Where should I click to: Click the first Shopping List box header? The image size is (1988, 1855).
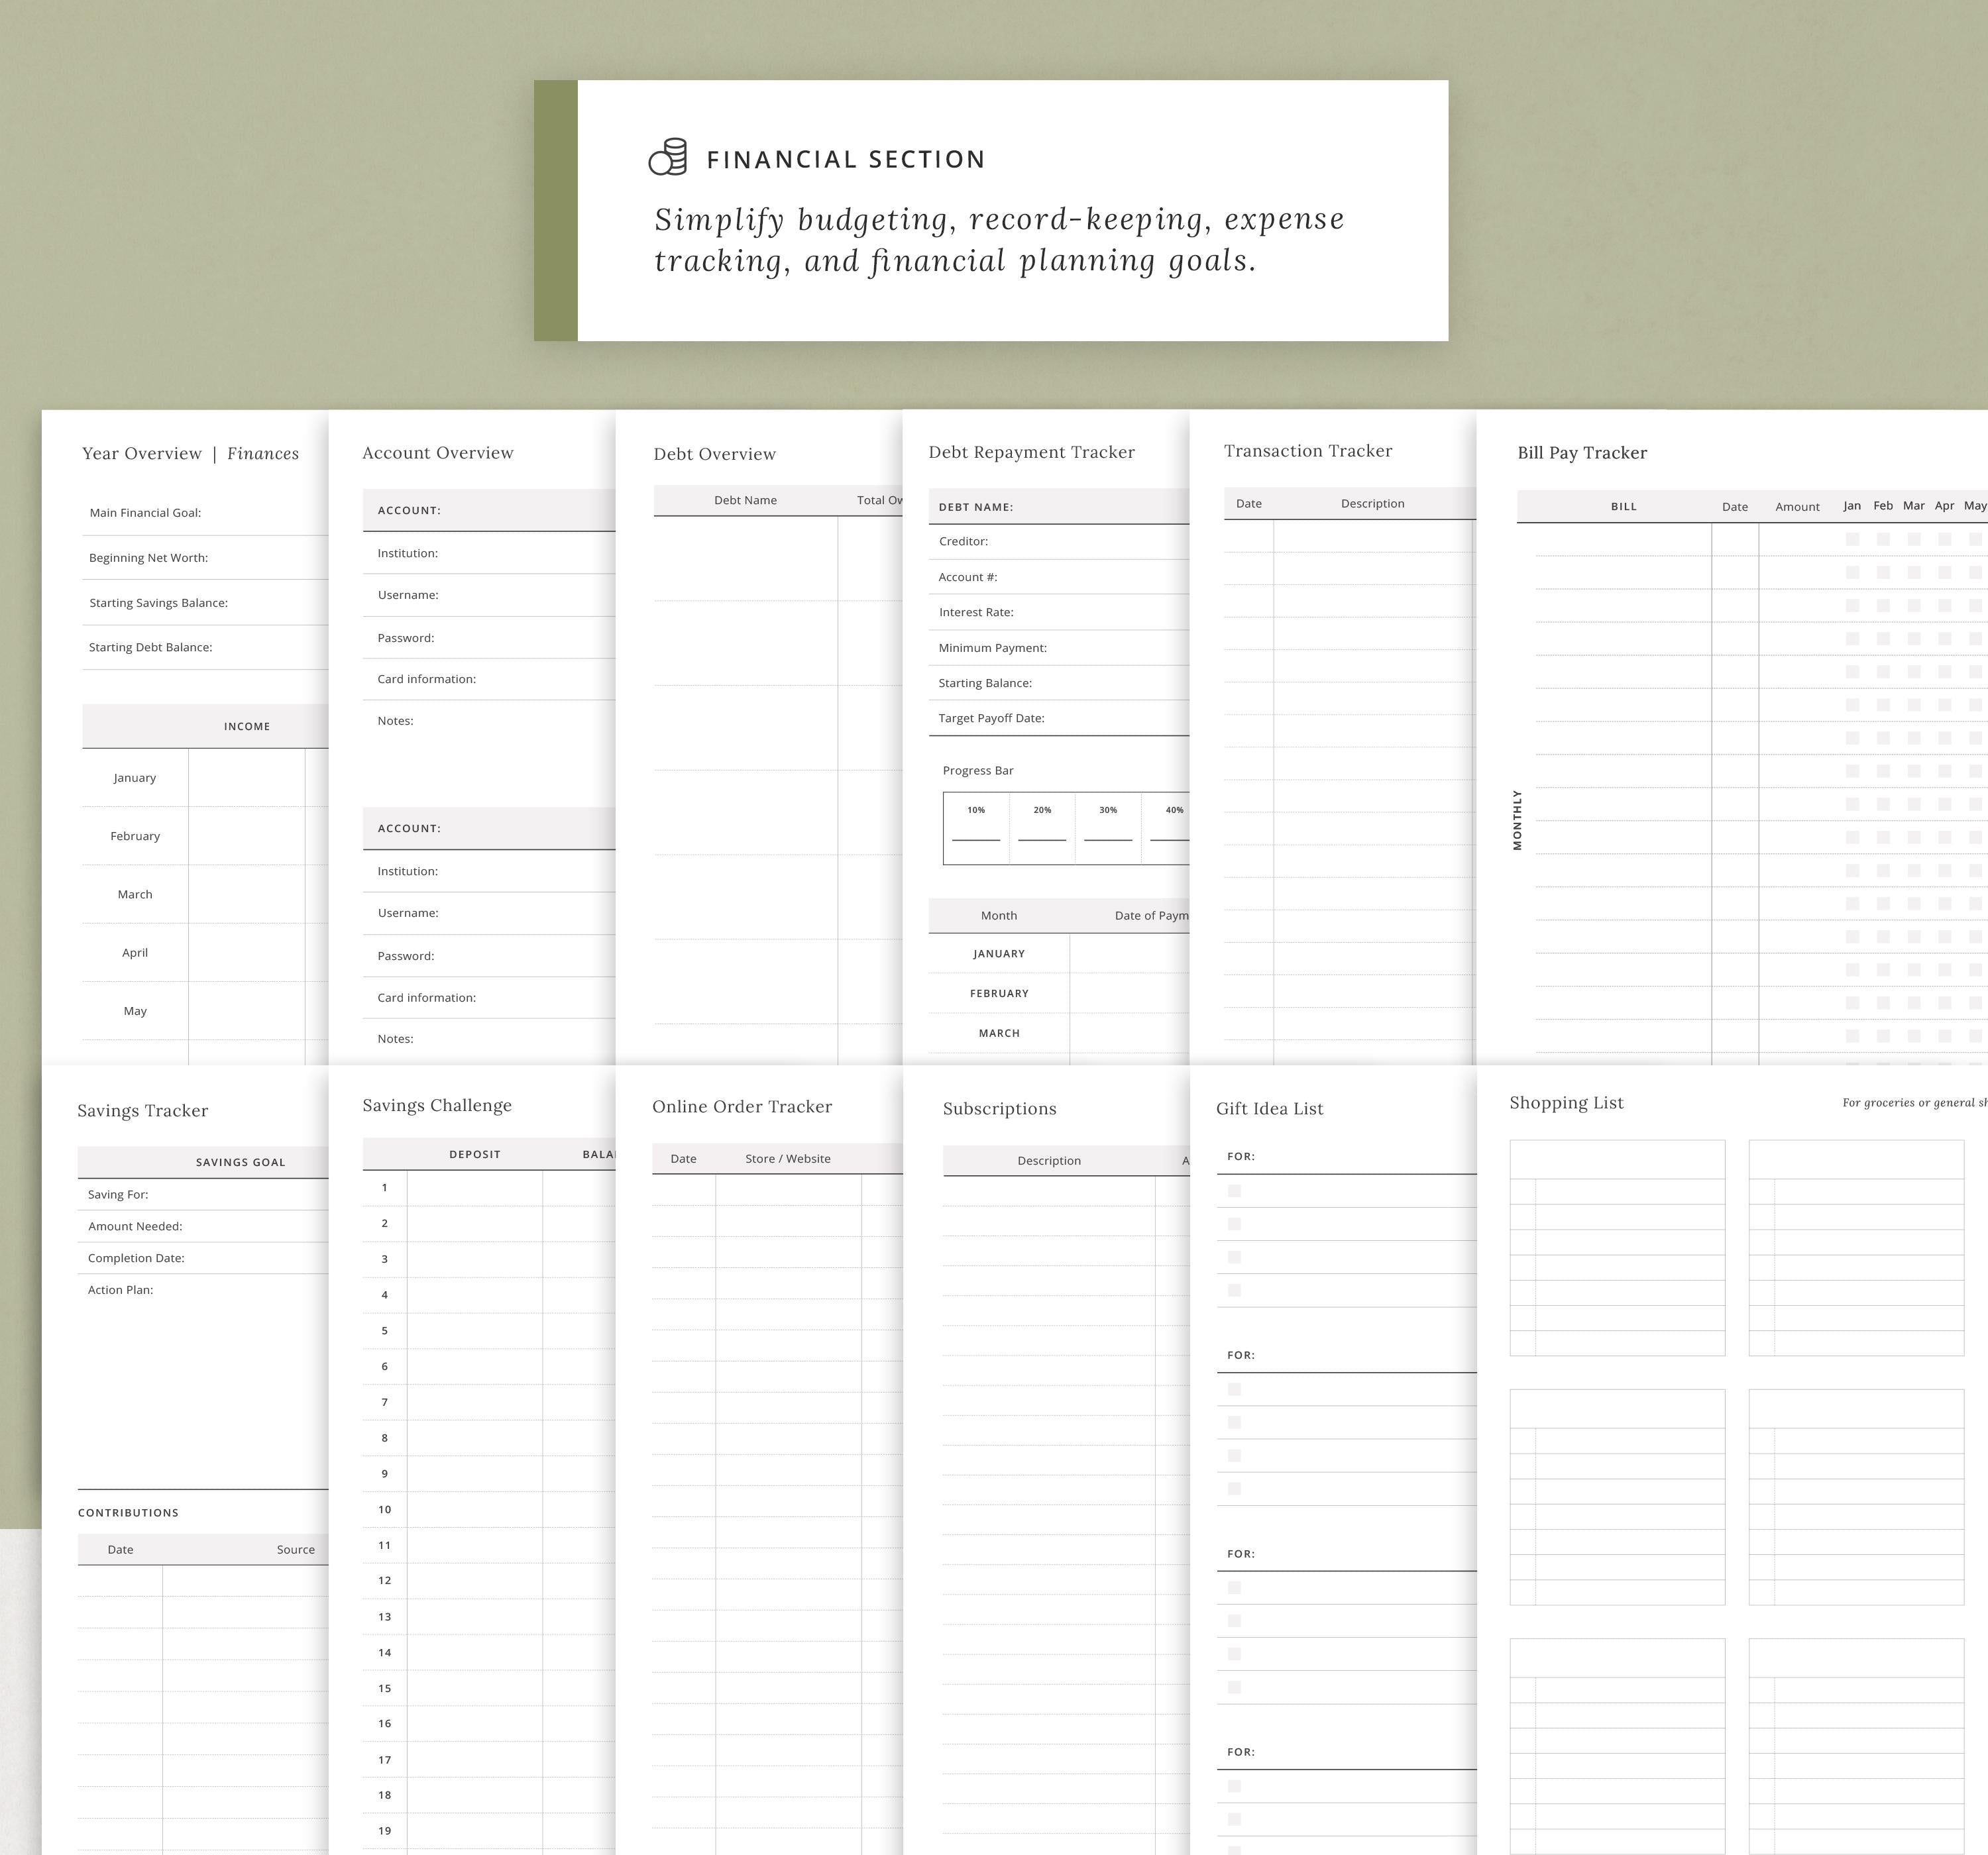pos(1617,1160)
